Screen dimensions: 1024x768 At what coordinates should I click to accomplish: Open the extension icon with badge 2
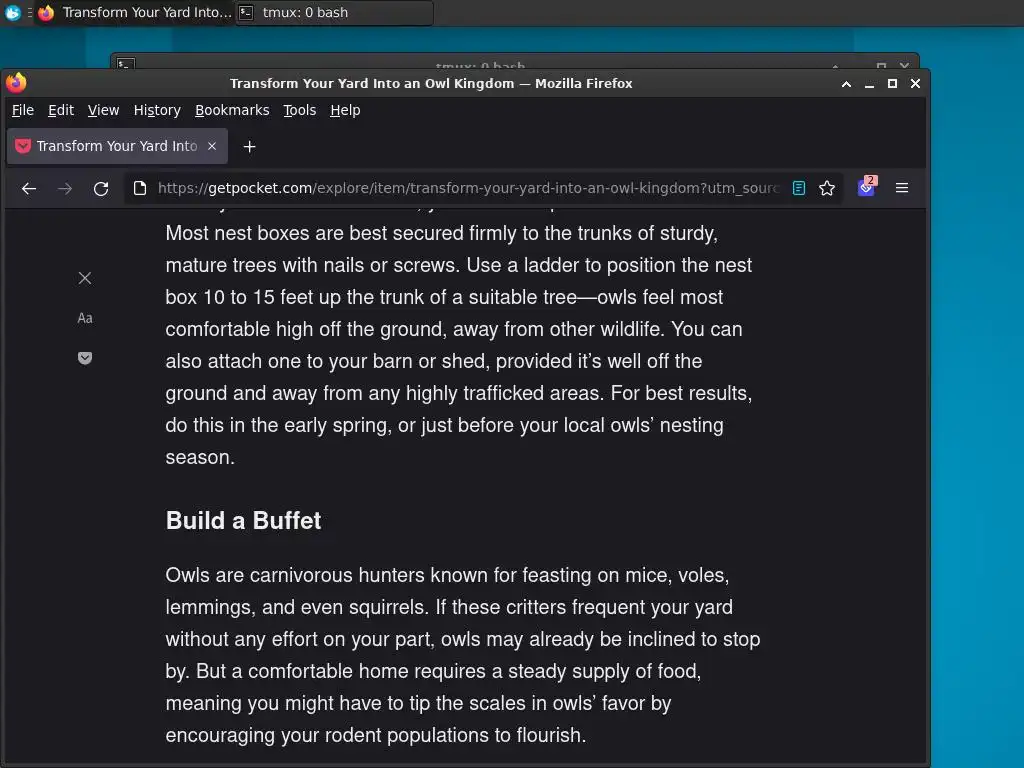point(866,188)
